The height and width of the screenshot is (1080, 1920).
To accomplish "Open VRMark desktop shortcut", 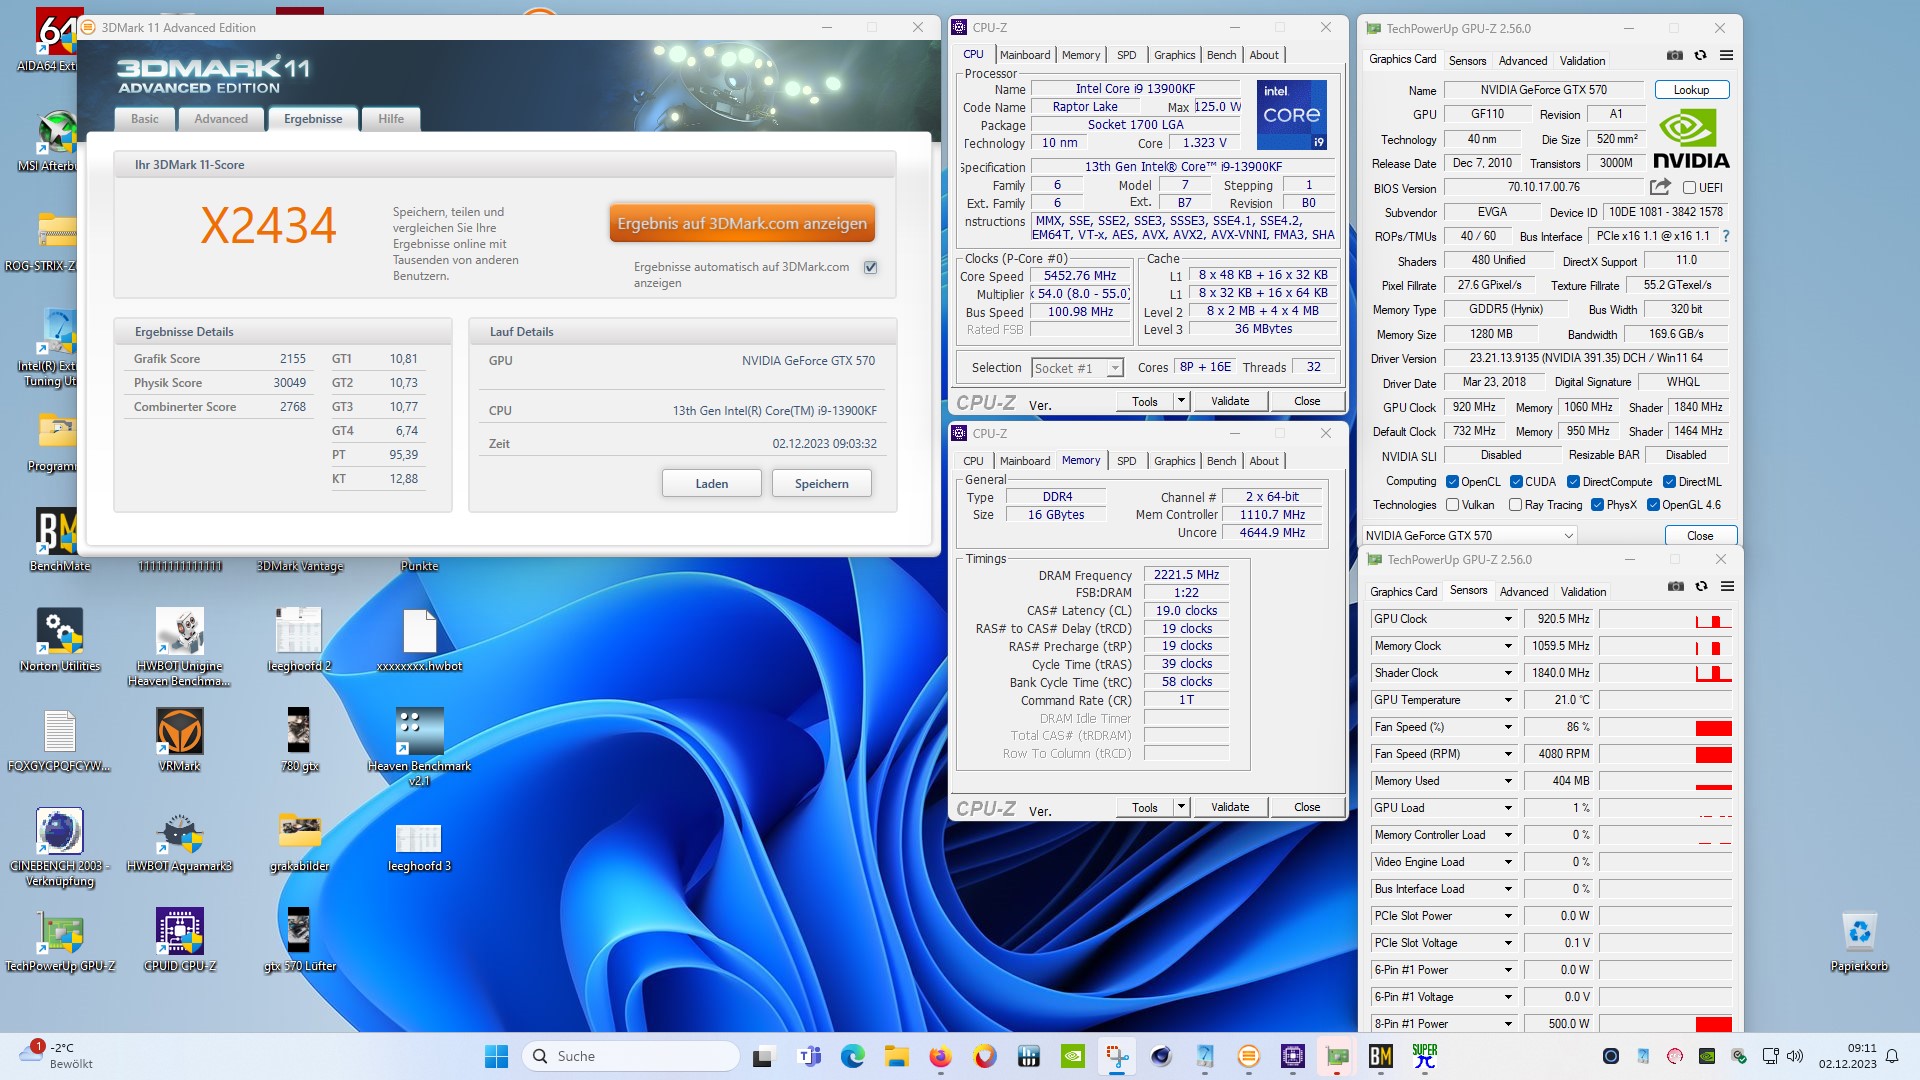I will 180,740.
